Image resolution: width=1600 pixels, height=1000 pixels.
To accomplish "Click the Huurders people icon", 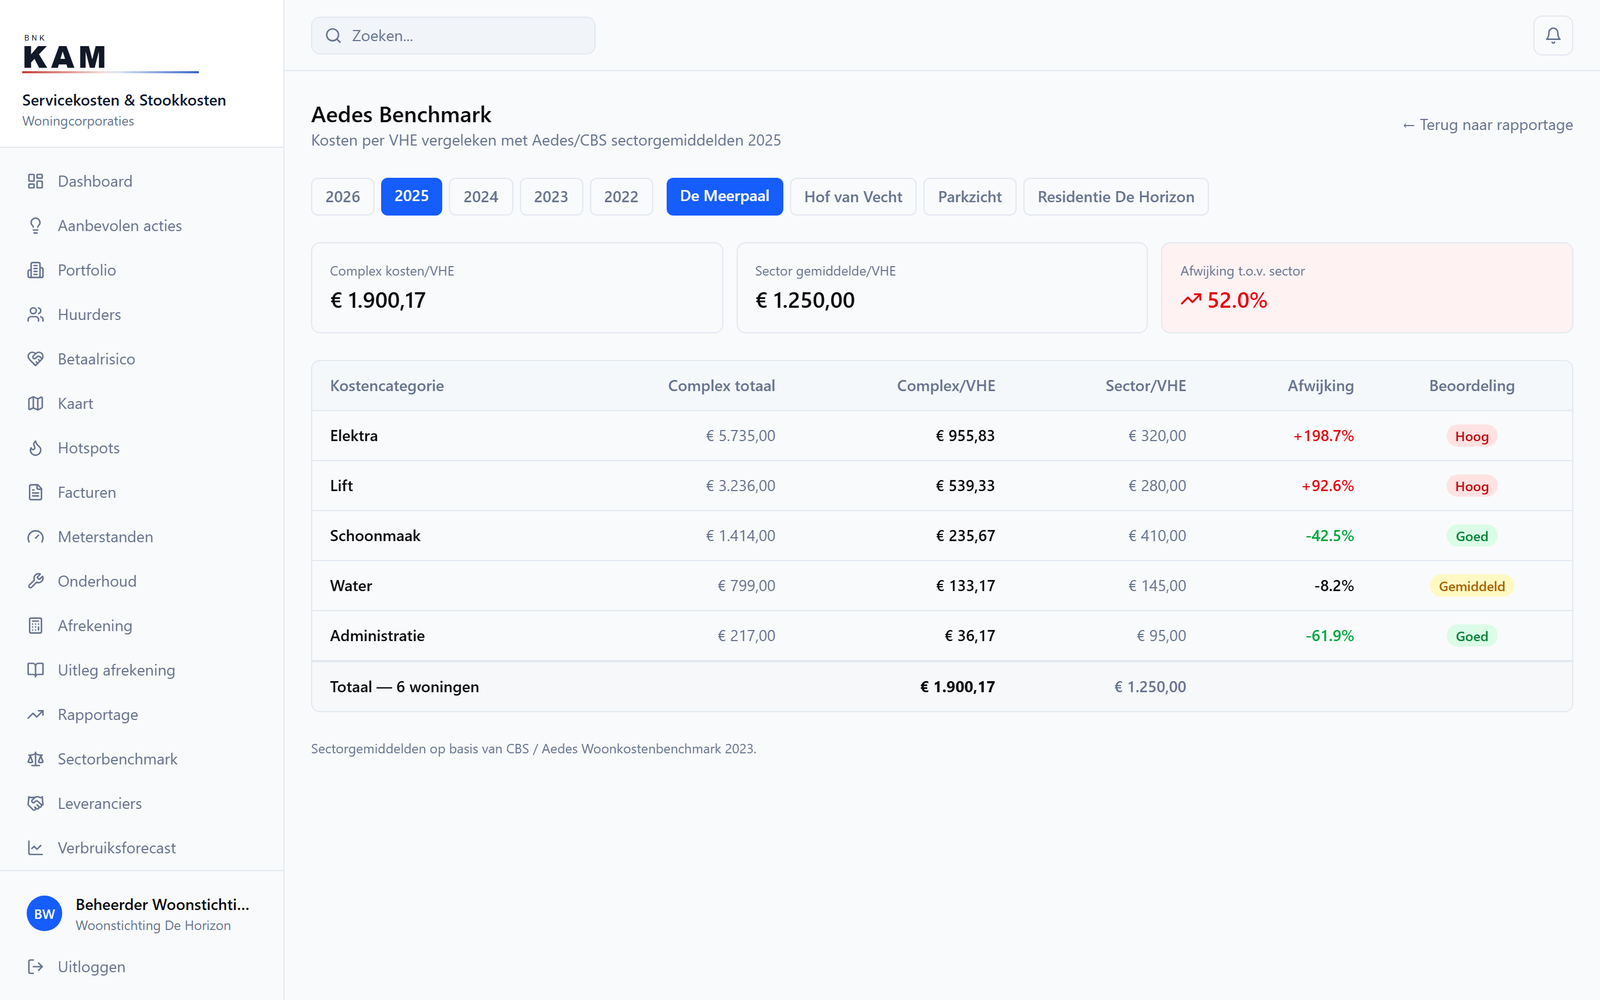I will (x=36, y=314).
